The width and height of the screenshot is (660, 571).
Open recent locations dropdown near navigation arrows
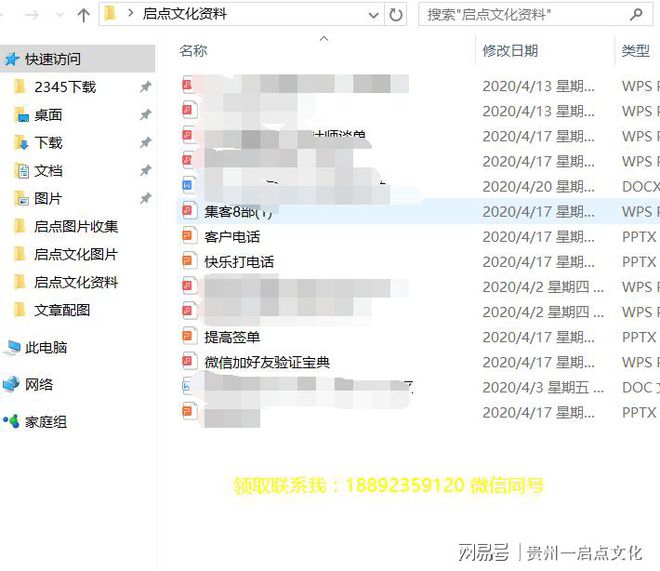click(x=59, y=15)
